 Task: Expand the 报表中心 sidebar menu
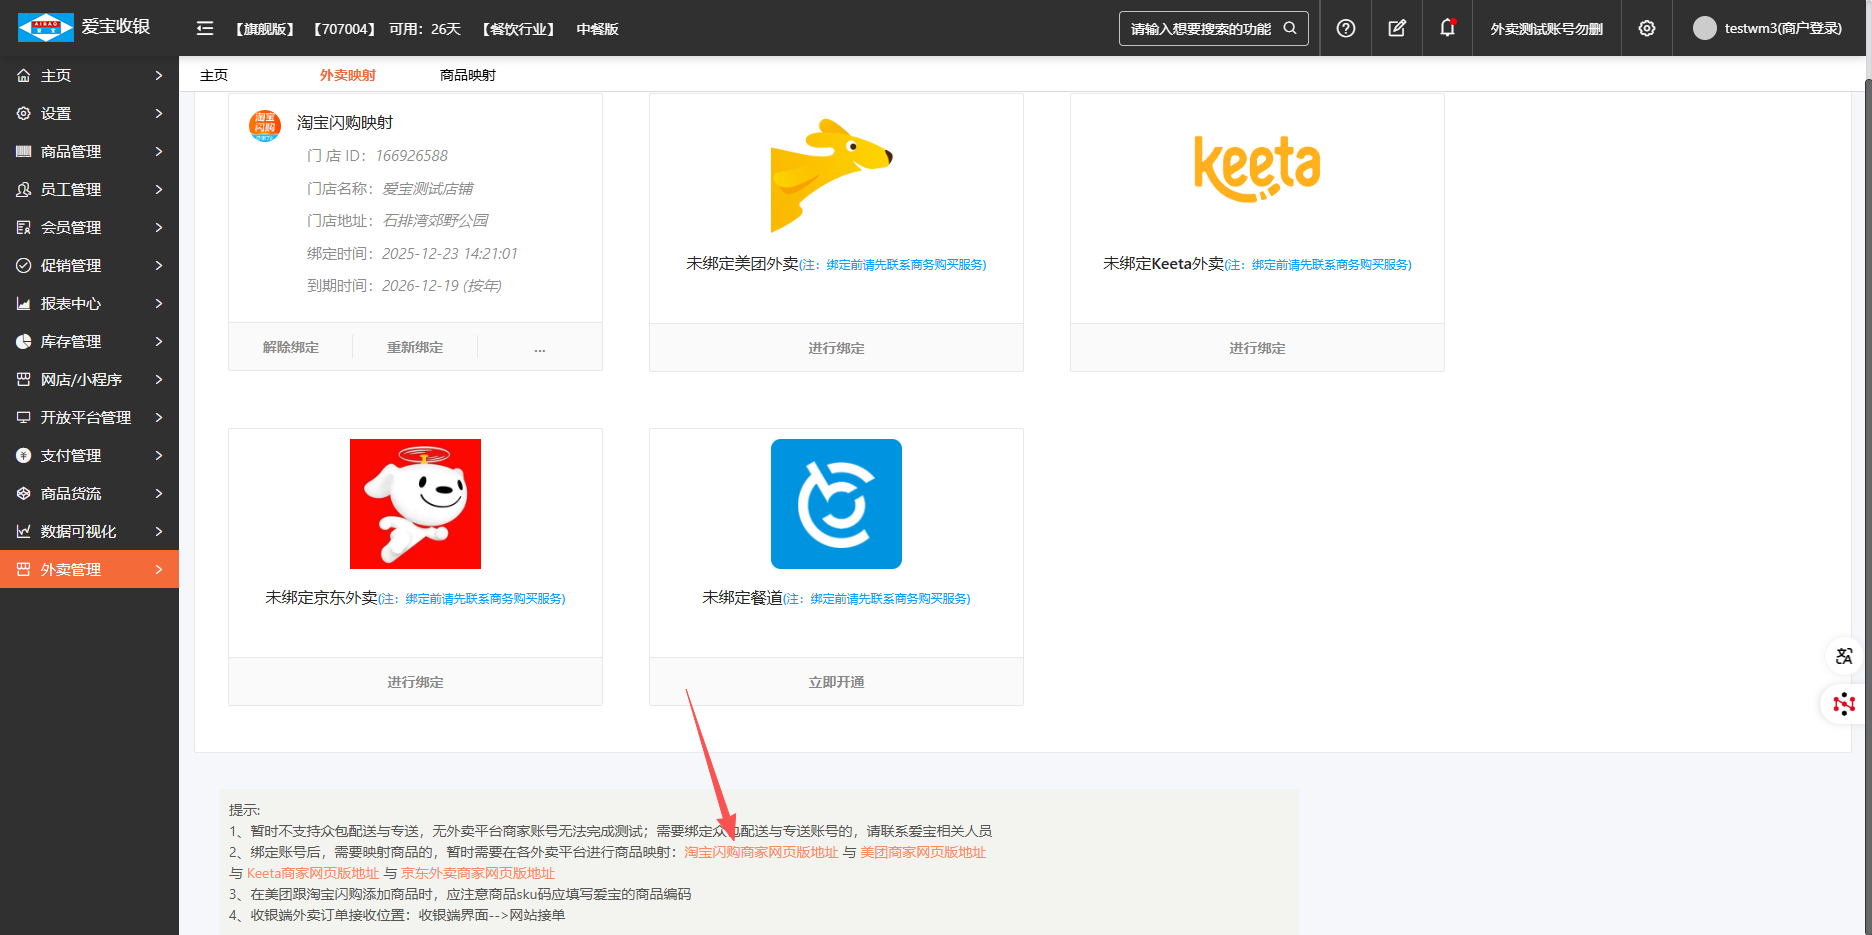[x=89, y=303]
